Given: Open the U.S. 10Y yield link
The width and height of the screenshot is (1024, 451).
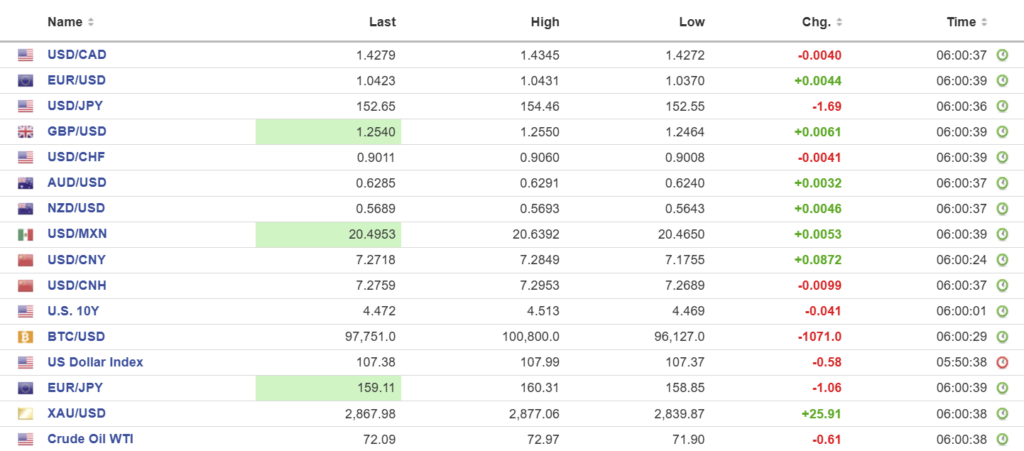Looking at the screenshot, I should click(x=74, y=311).
